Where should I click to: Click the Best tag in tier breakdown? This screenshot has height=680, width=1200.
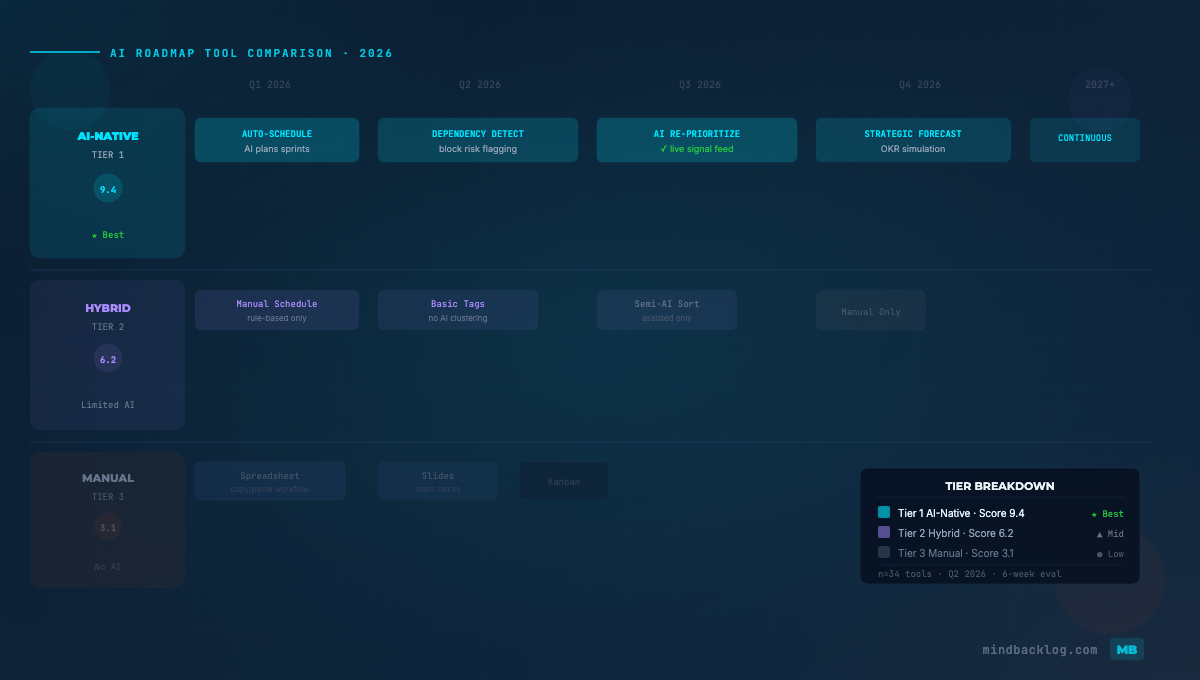(1107, 514)
